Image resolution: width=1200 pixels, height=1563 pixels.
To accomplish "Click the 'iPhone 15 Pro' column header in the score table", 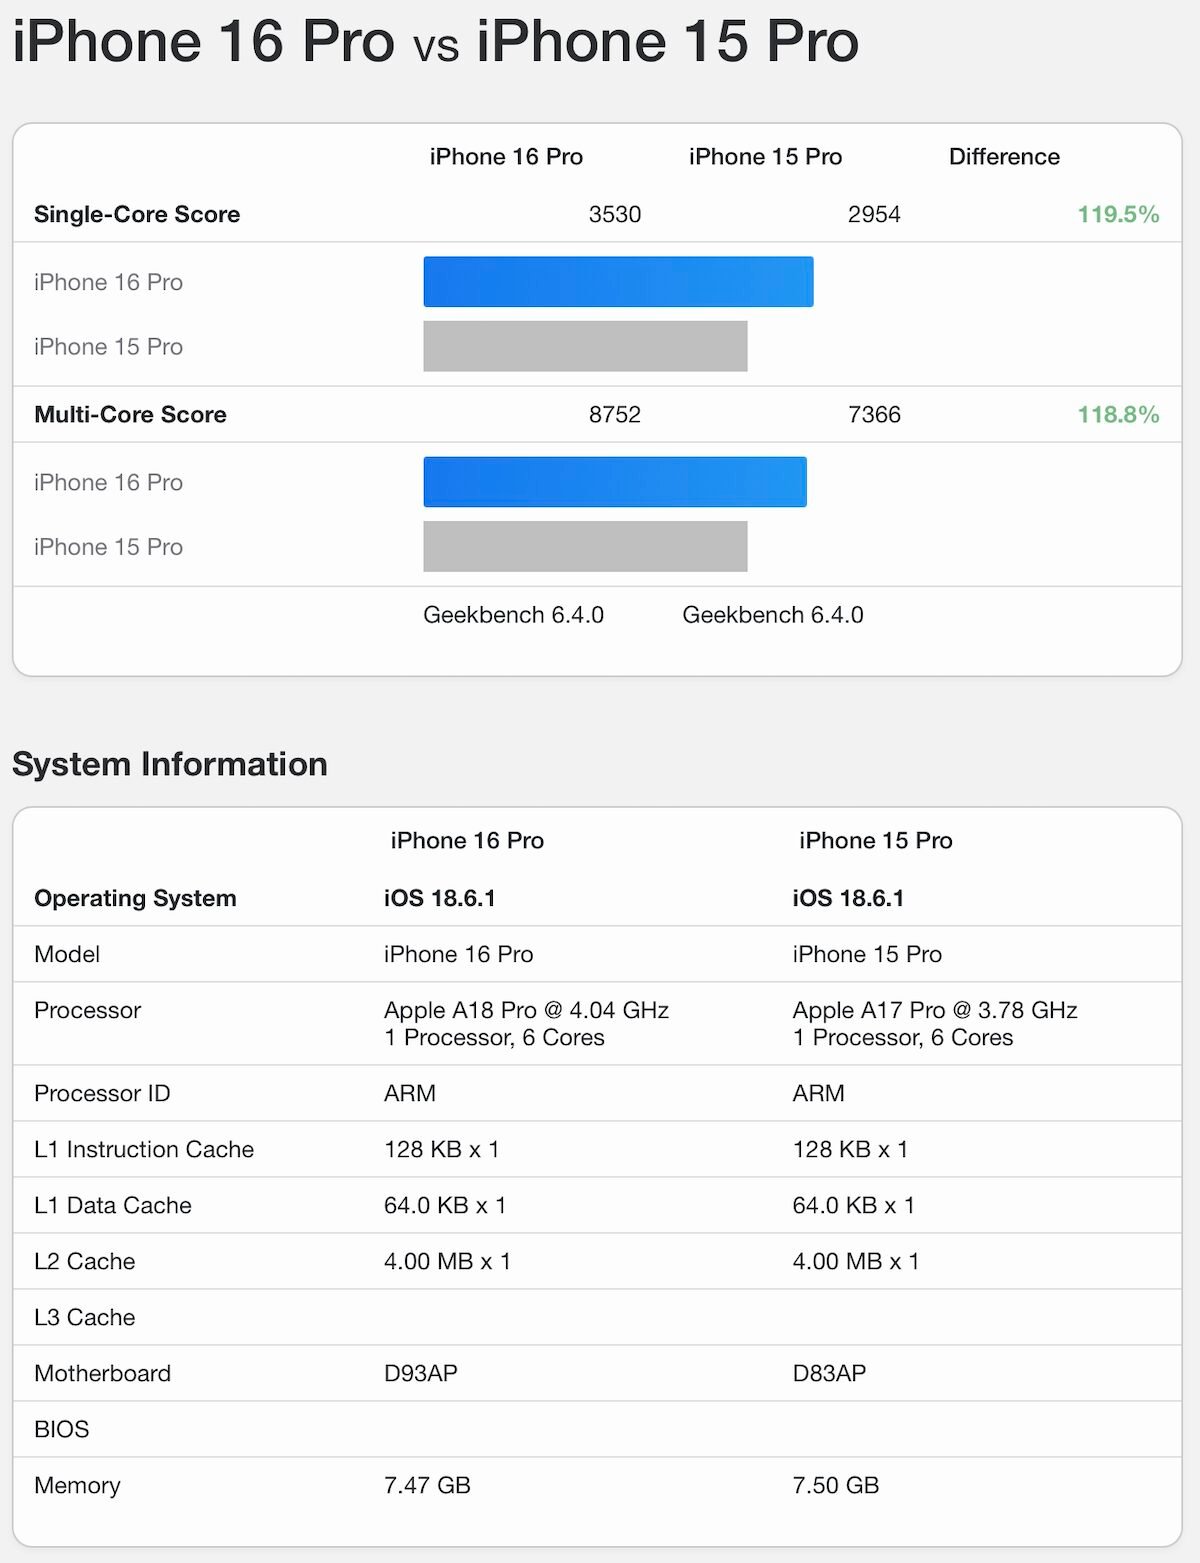I will (x=765, y=157).
